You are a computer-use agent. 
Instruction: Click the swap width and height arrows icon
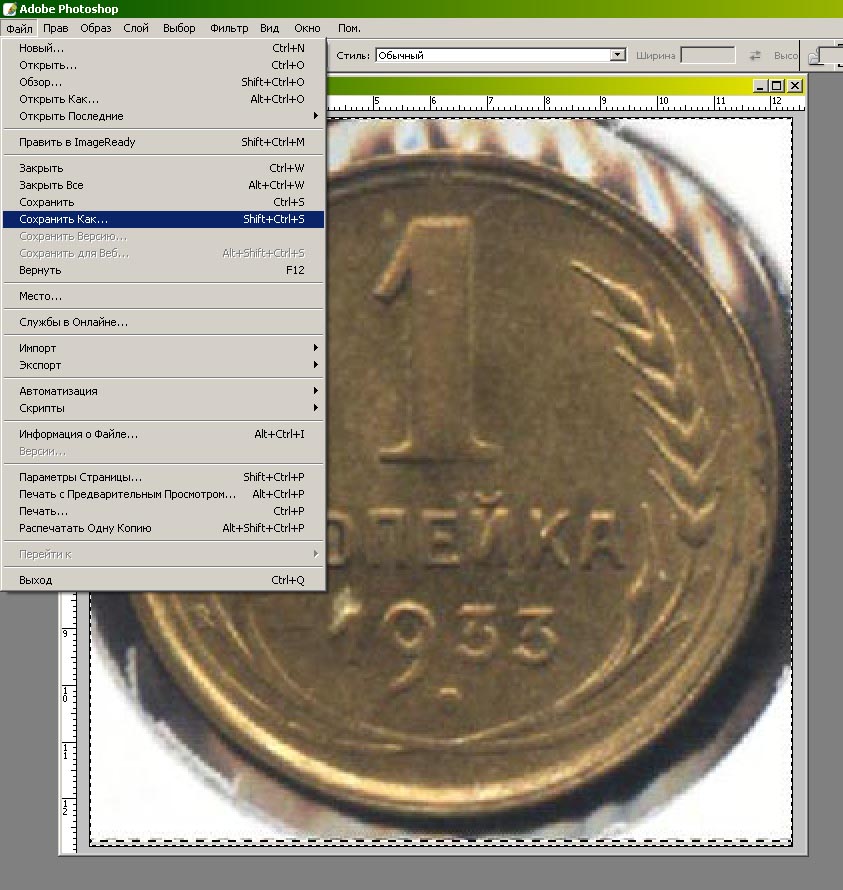(x=755, y=56)
